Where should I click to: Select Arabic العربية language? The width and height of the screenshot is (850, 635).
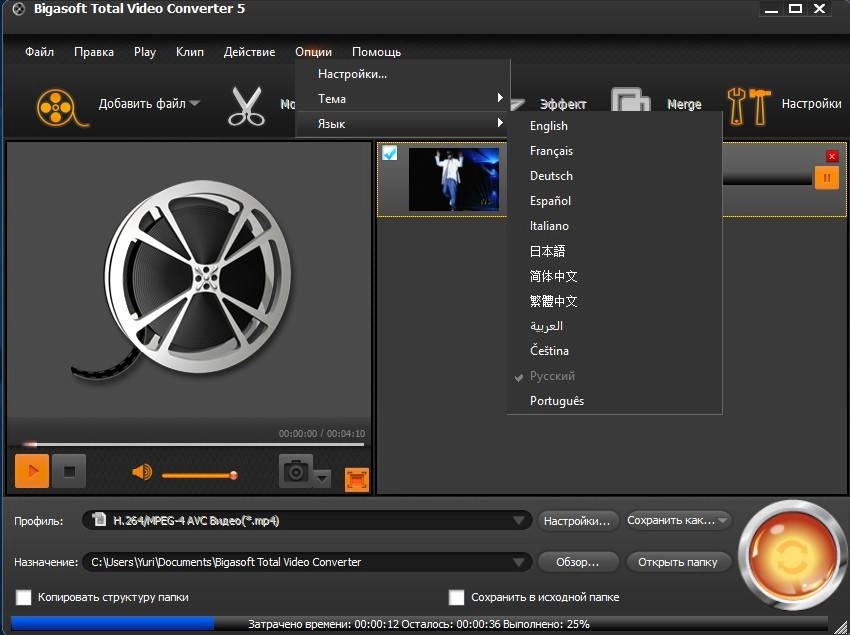[614, 325]
